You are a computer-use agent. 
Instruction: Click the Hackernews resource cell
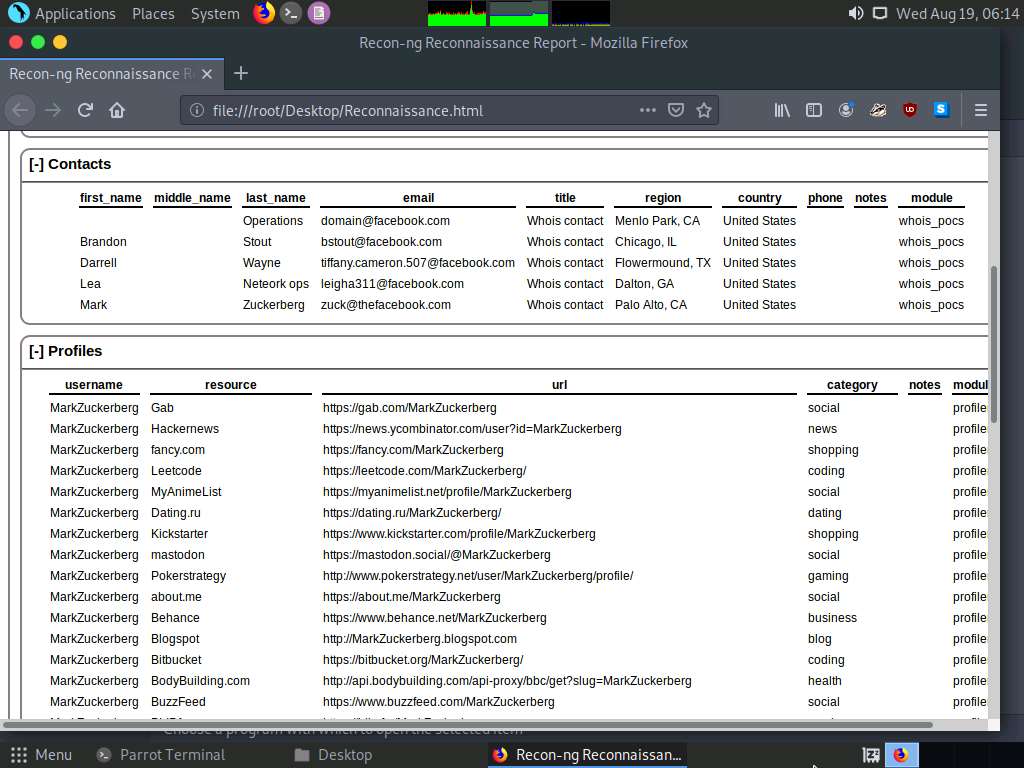[x=185, y=429]
